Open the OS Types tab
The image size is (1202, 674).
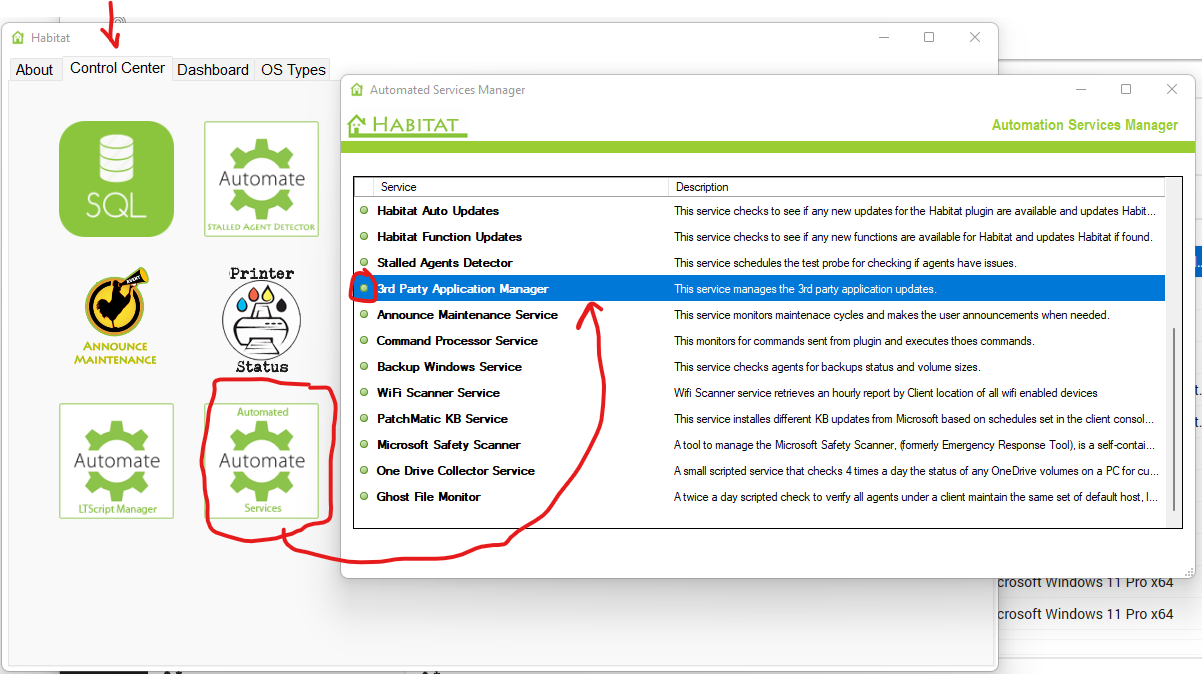[x=292, y=69]
